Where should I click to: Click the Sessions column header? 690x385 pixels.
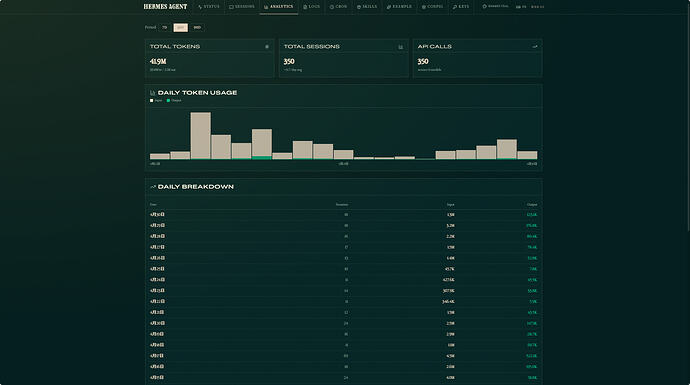(342, 205)
